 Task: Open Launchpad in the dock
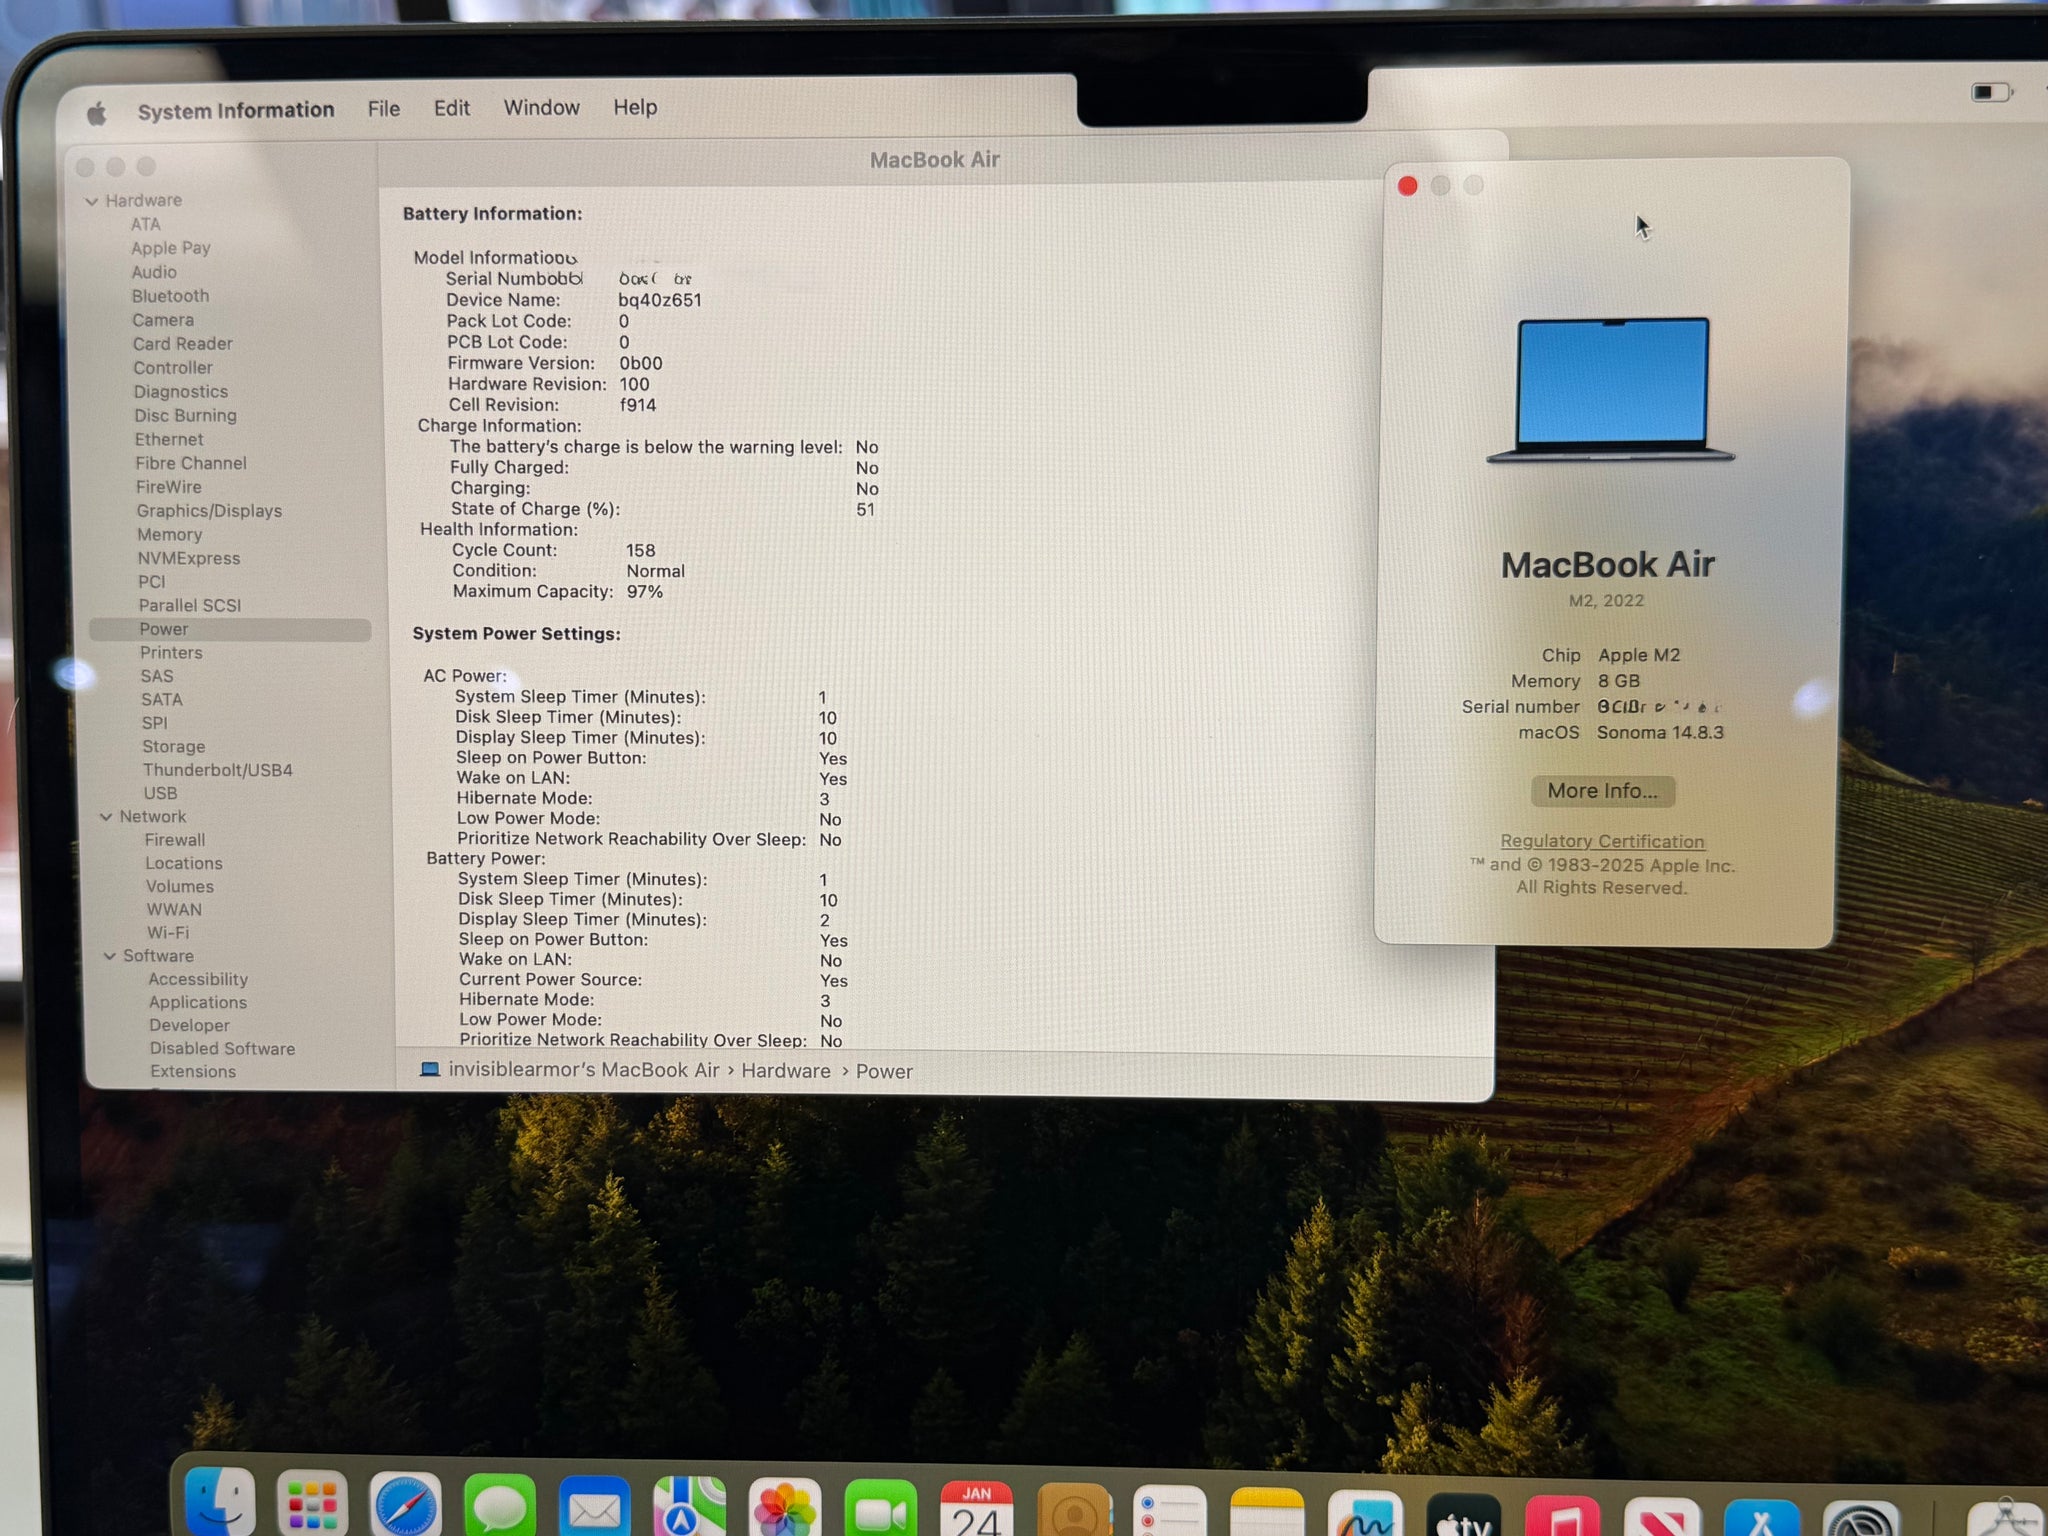coord(312,1505)
